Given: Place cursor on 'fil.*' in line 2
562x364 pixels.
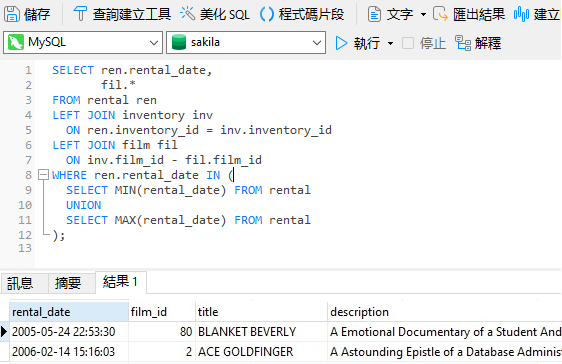Looking at the screenshot, I should (118, 85).
